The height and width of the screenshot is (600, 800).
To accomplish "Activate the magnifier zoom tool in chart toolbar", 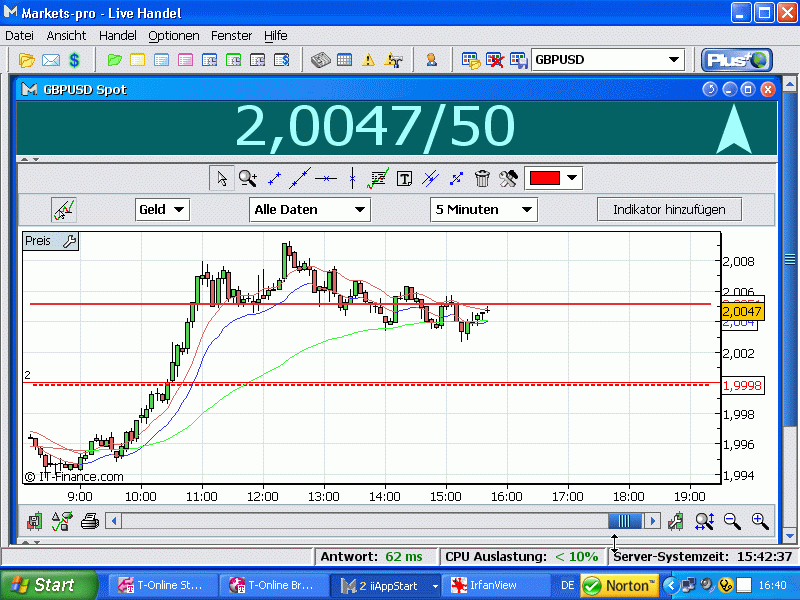I will pyautogui.click(x=247, y=179).
